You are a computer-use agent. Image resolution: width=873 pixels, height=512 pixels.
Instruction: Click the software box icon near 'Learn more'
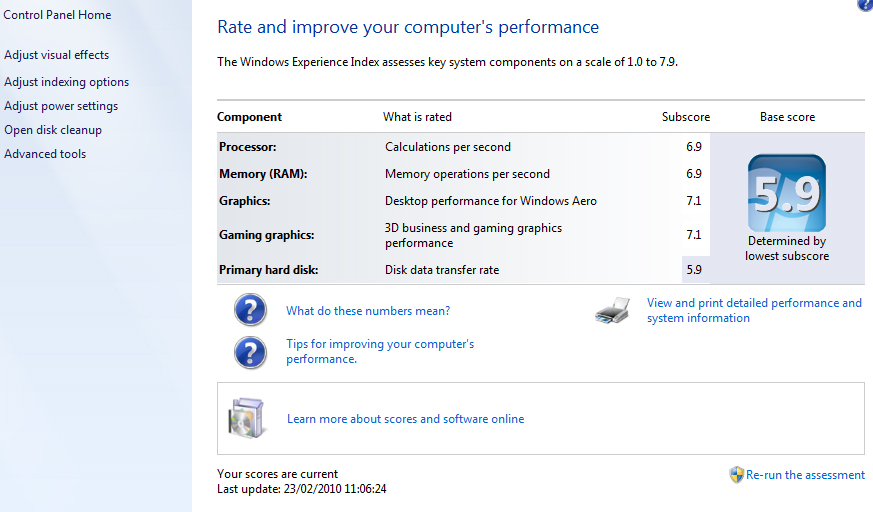[x=246, y=419]
